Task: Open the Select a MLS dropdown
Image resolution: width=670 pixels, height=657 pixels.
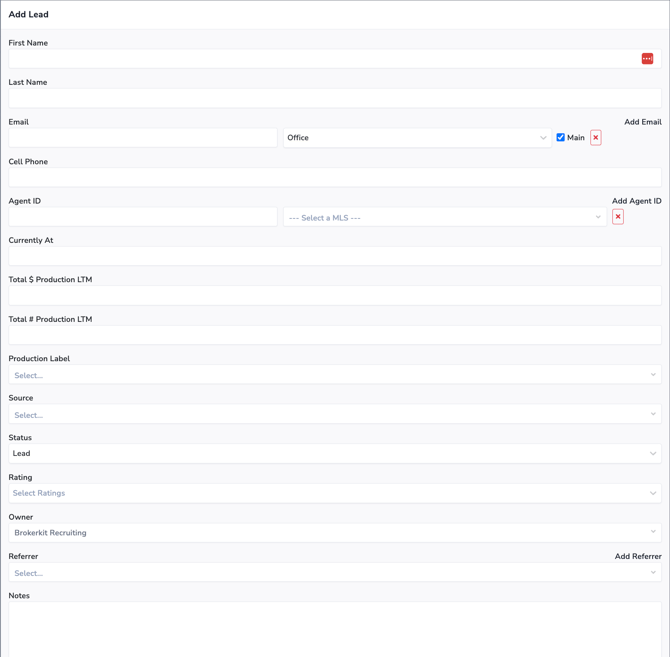Action: coord(444,217)
